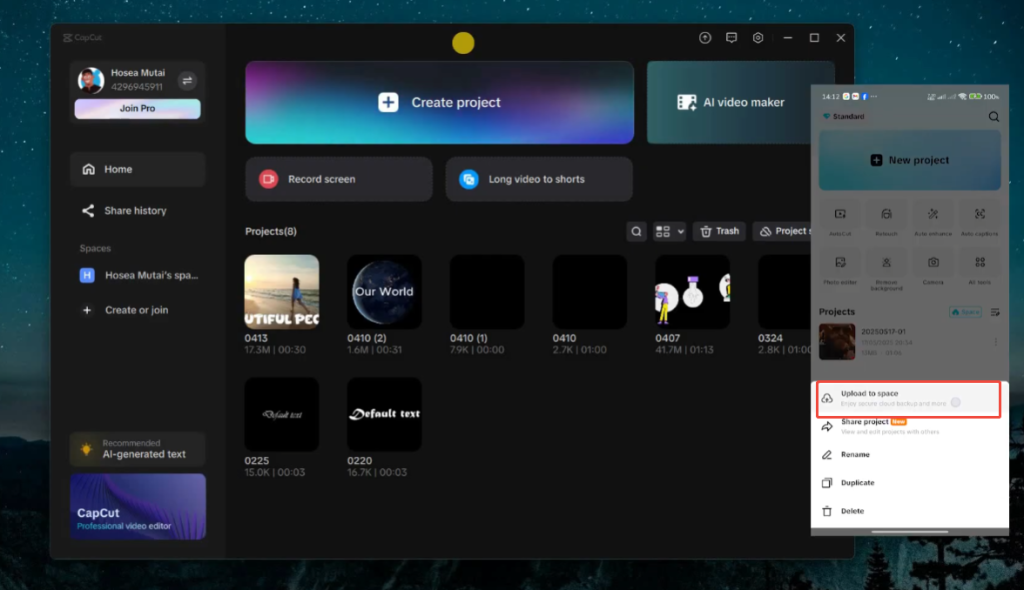
Task: Click the project name '0410 (1)'
Action: click(468, 338)
